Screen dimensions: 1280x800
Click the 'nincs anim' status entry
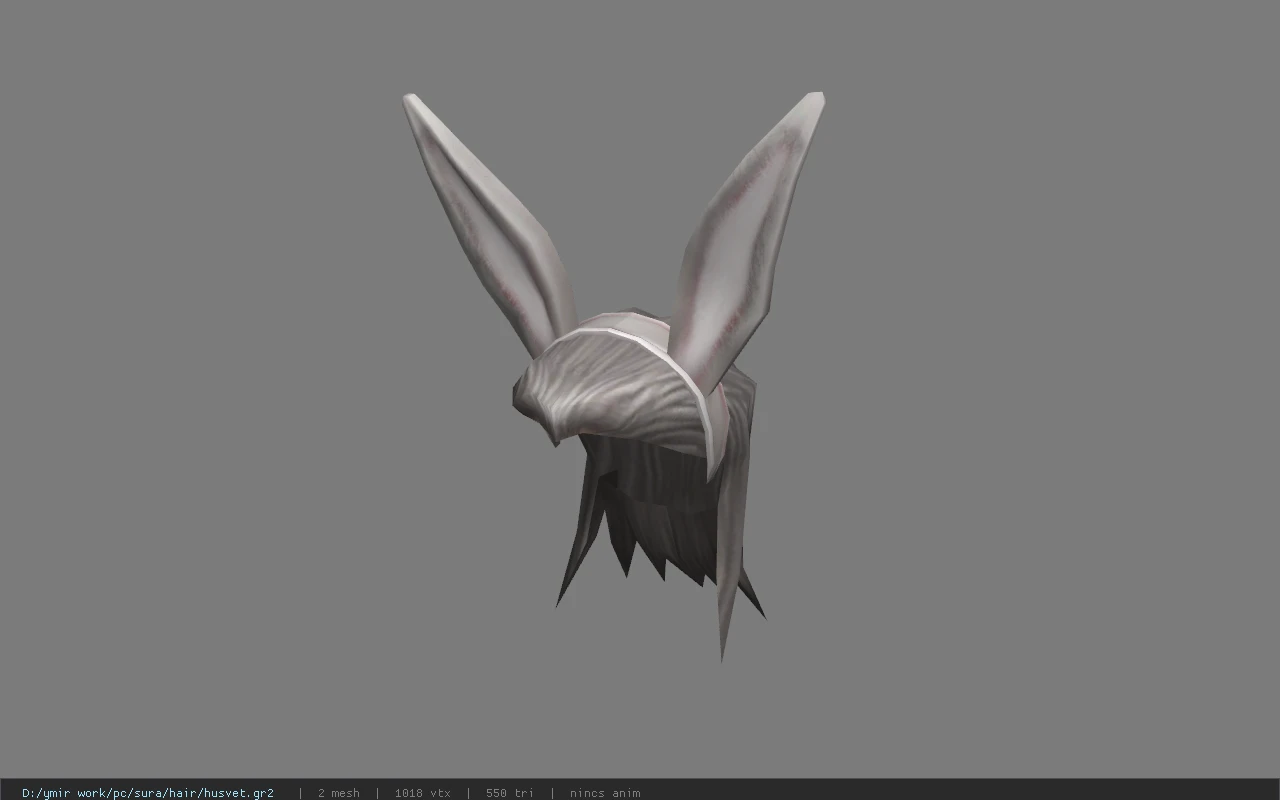pyautogui.click(x=605, y=793)
